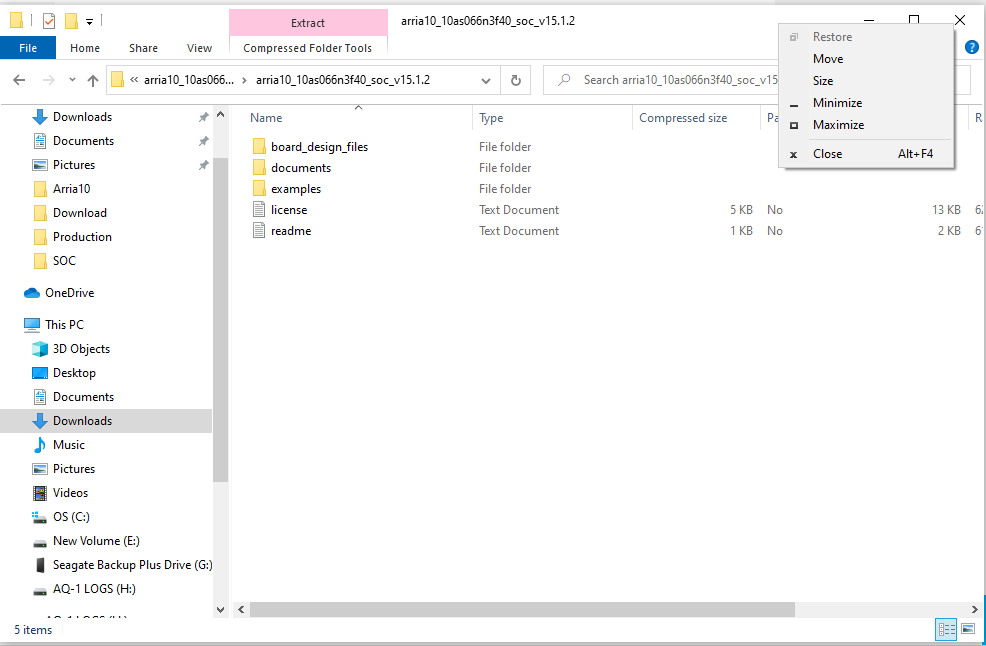The width and height of the screenshot is (986, 646).
Task: Open Documents under This PC
Action: coord(83,397)
